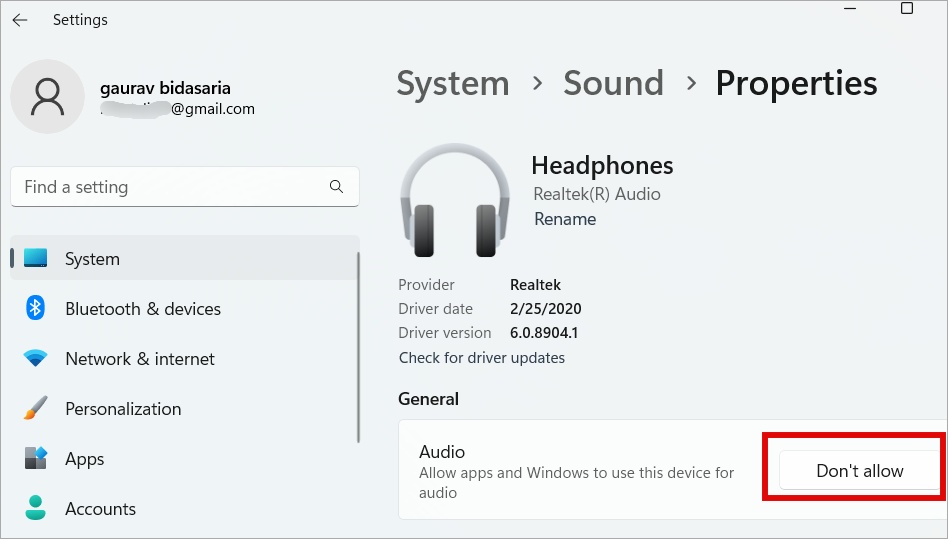This screenshot has height=539, width=948.
Task: Focus the Find a setting field
Action: click(x=170, y=187)
